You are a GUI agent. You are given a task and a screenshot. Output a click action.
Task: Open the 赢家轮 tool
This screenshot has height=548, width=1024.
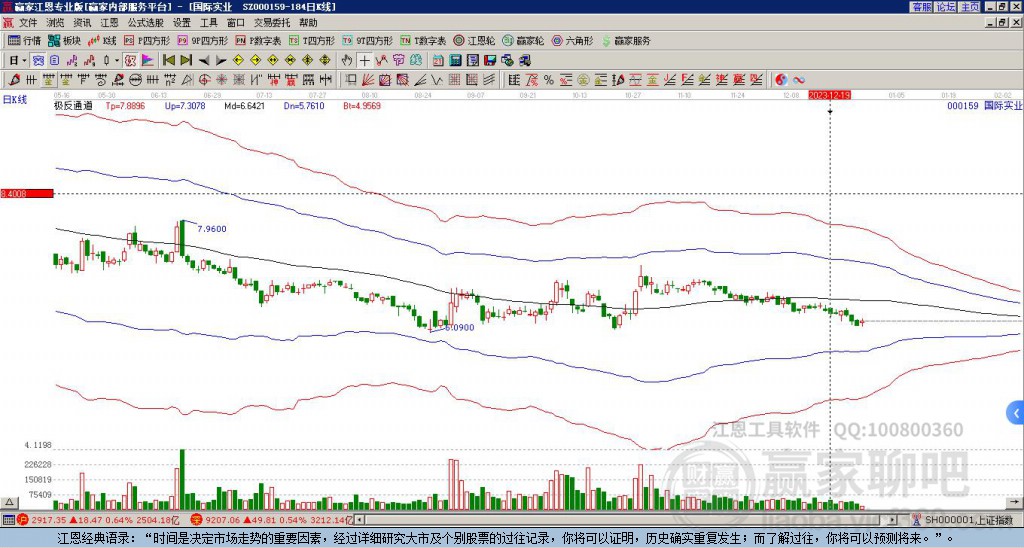point(523,40)
